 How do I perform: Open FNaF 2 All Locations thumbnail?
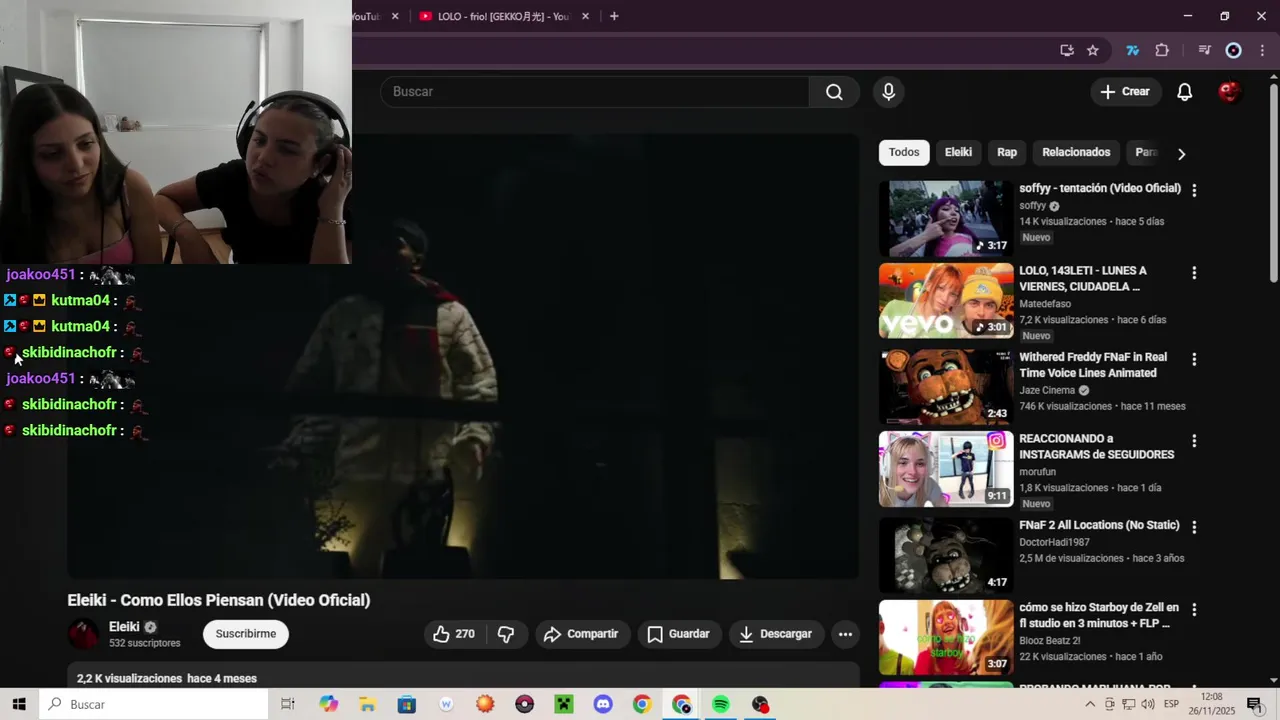point(946,555)
